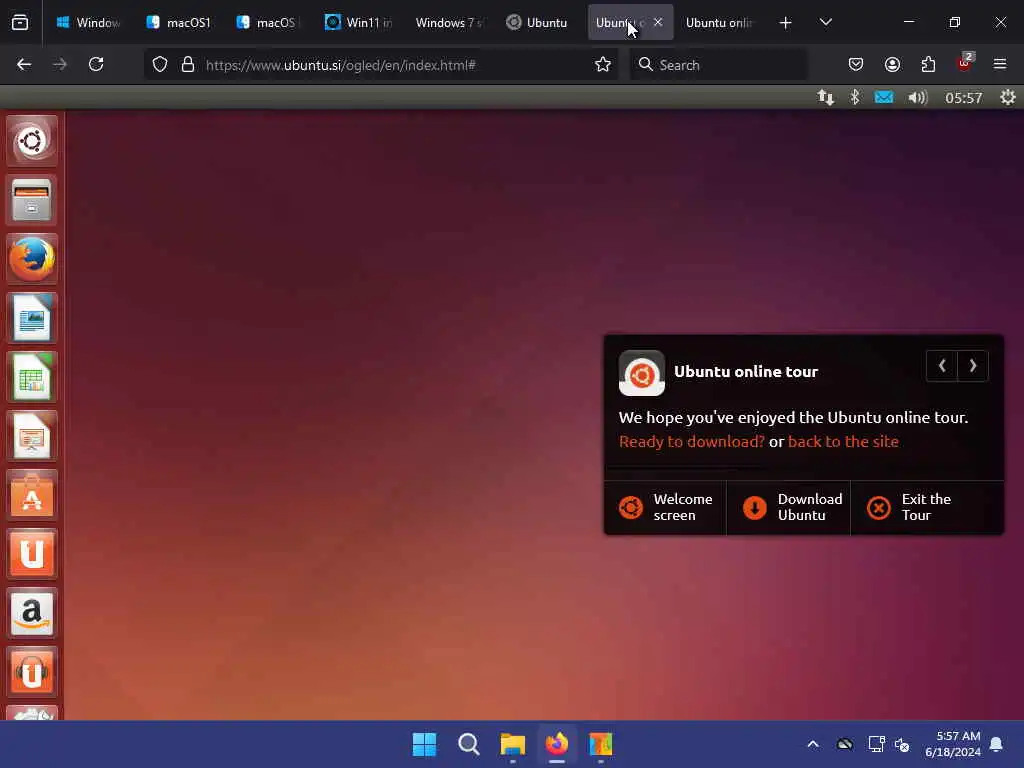Open LibreOffice Writer in the launcher
This screenshot has height=768, width=1024.
tap(31, 318)
